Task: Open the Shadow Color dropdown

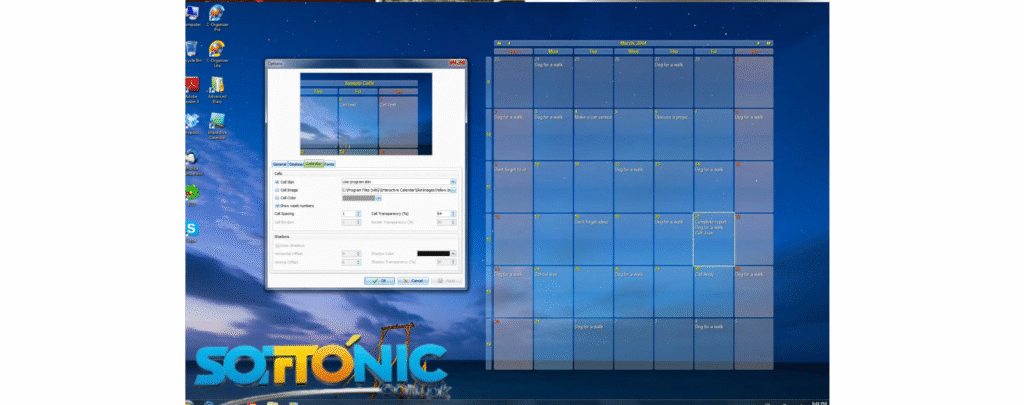Action: (x=453, y=253)
